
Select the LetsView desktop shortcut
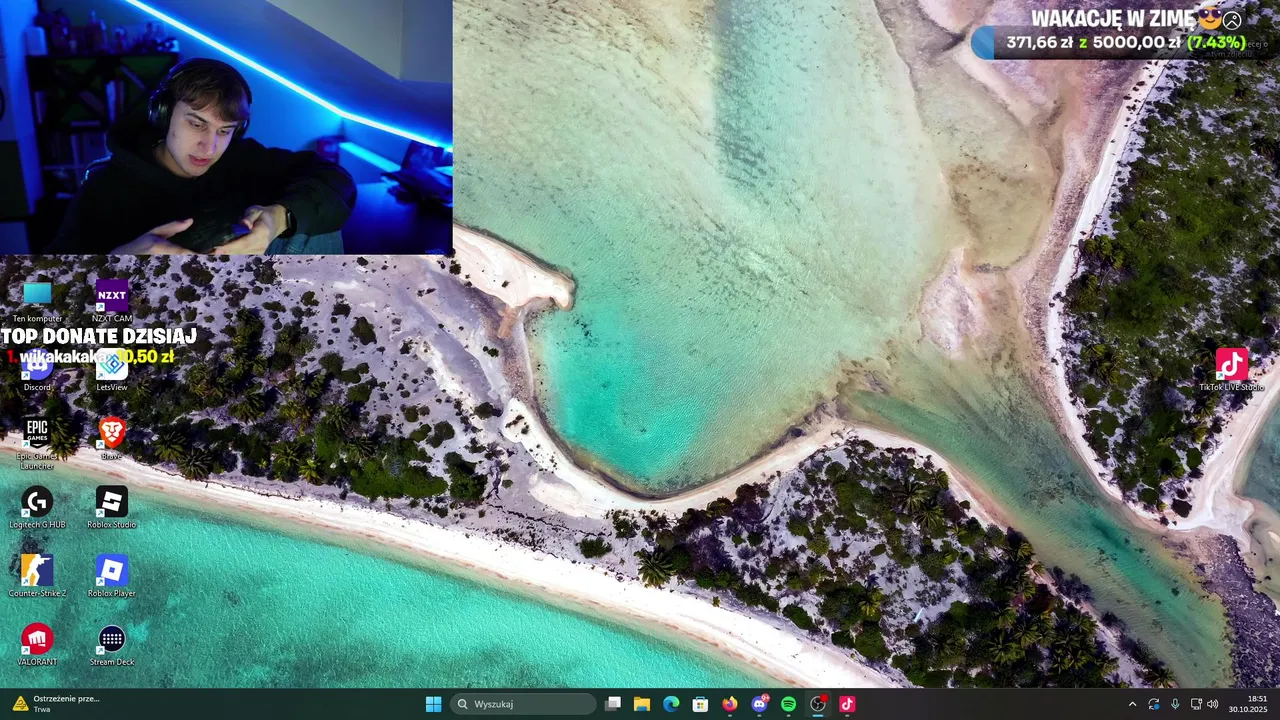coord(112,370)
